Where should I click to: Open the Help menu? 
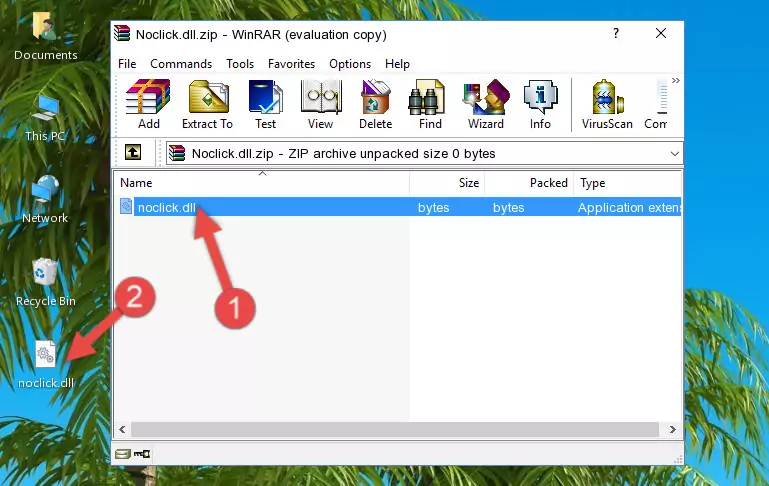tap(397, 64)
